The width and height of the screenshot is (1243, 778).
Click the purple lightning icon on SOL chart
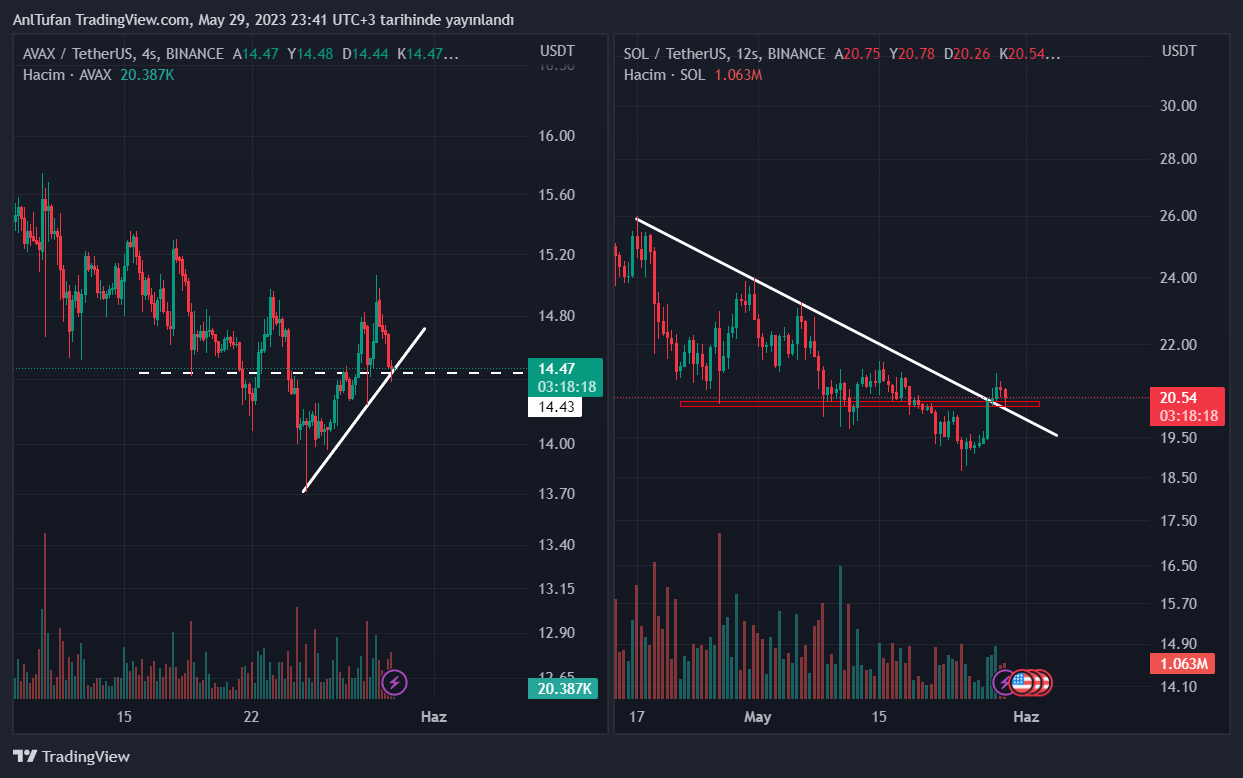pos(1005,683)
